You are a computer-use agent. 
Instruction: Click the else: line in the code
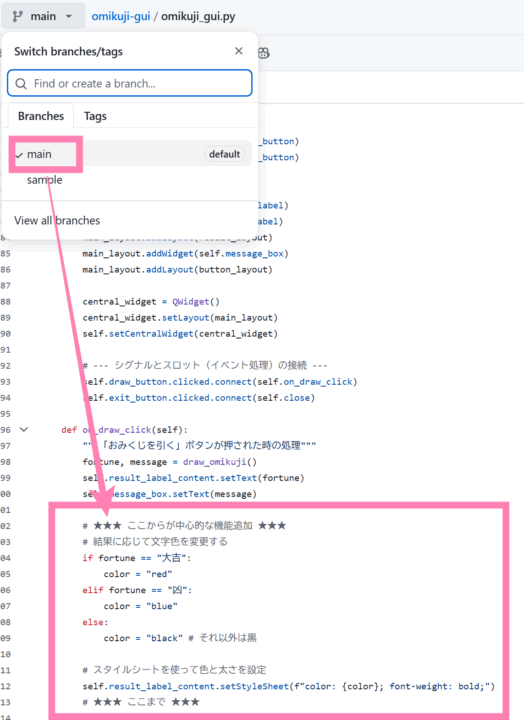tap(95, 622)
